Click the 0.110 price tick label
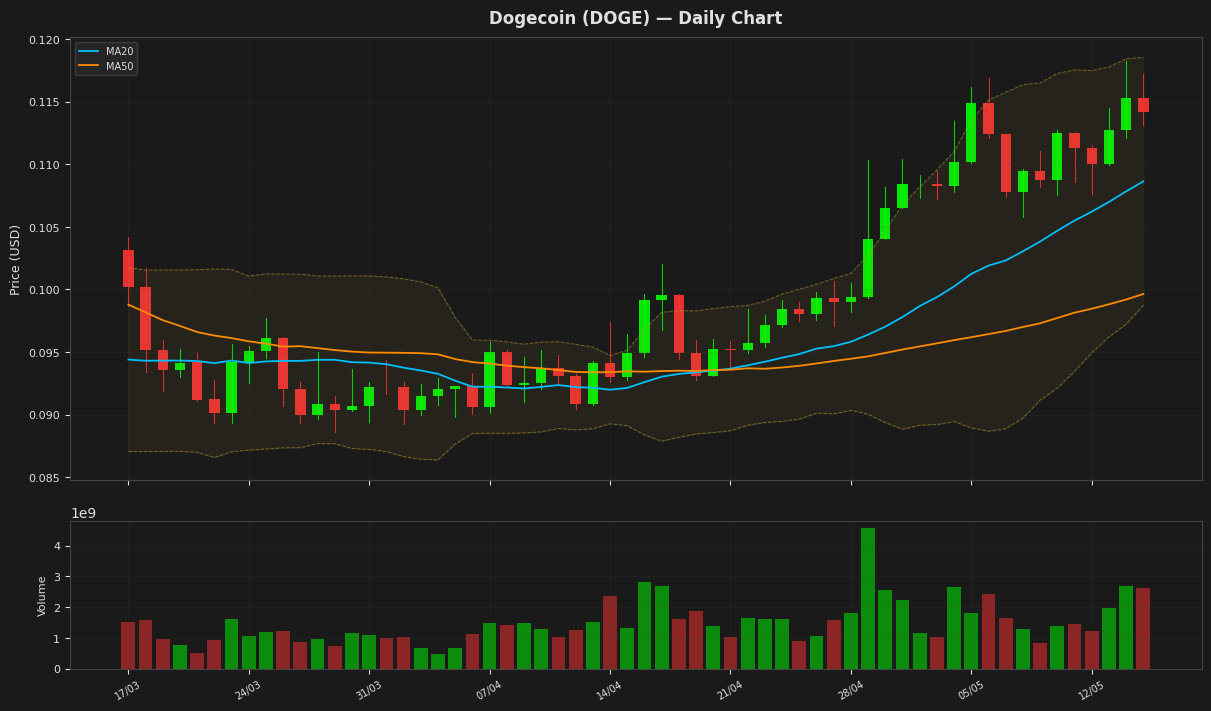This screenshot has width=1211, height=711. click(44, 165)
